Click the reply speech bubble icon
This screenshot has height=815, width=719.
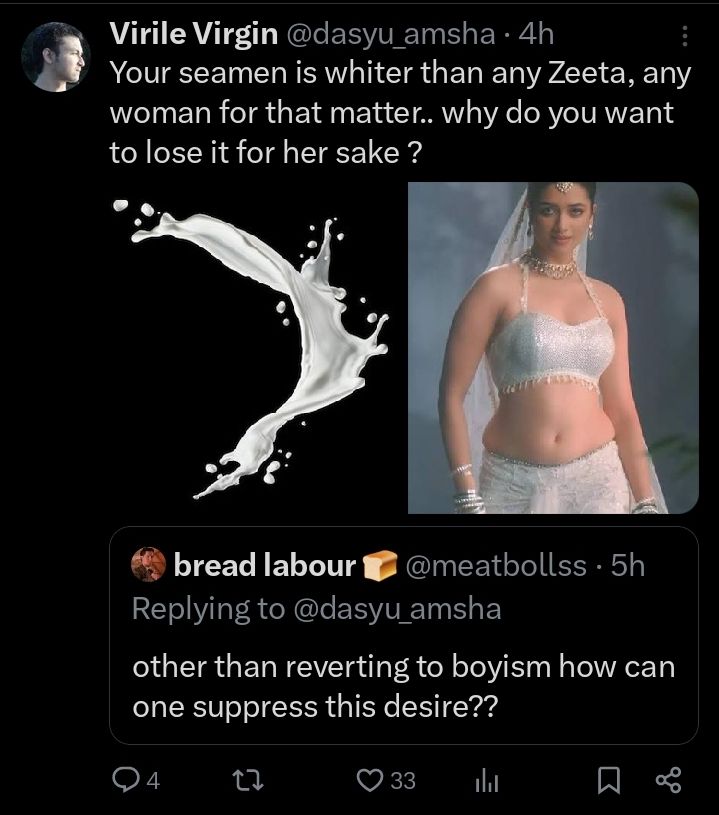pyautogui.click(x=128, y=780)
